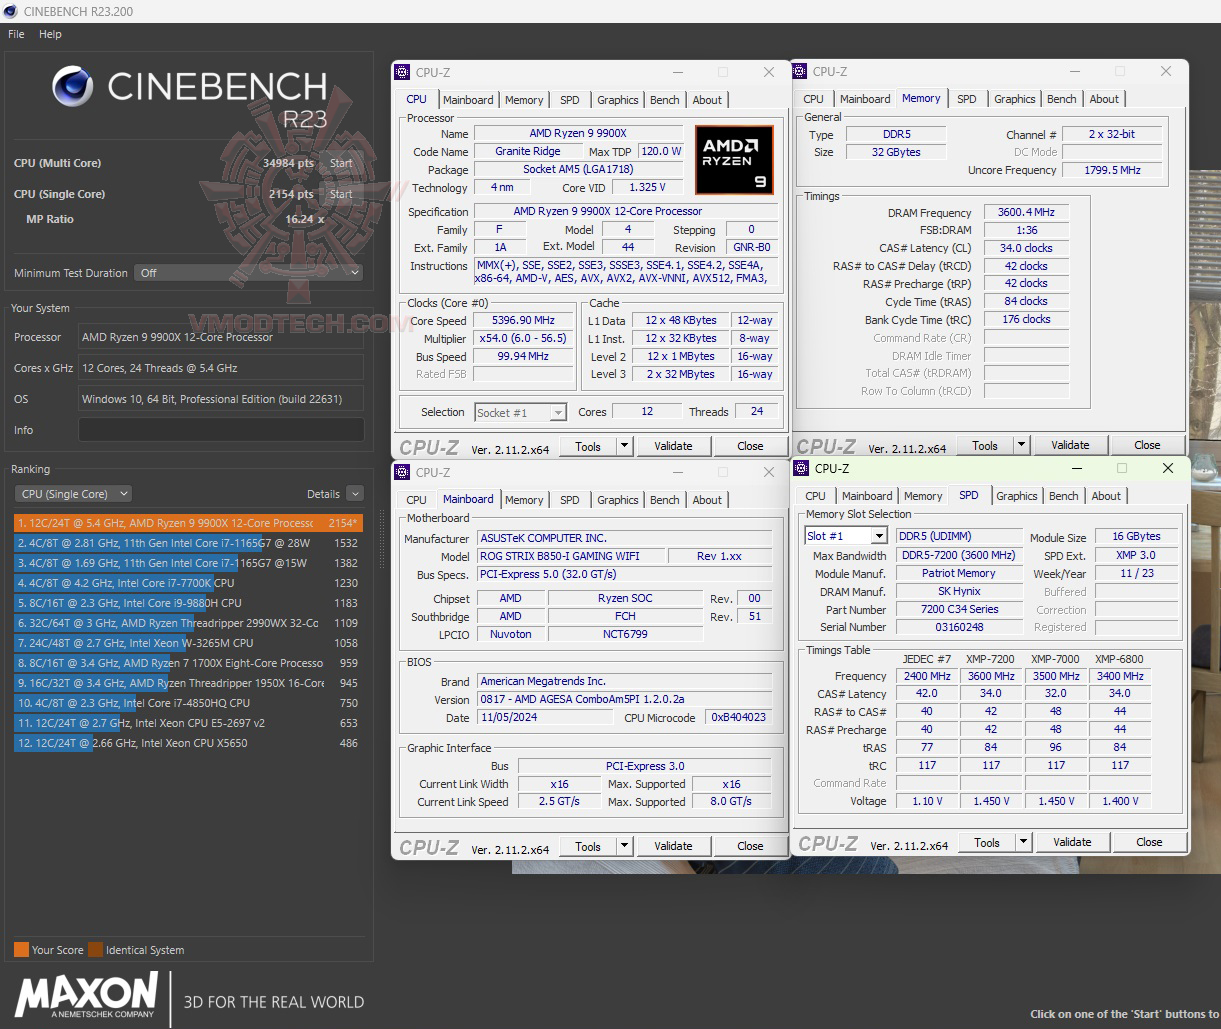Open Tools dropdown arrow in Memory window
Image resolution: width=1221 pixels, height=1029 pixels.
[1022, 445]
